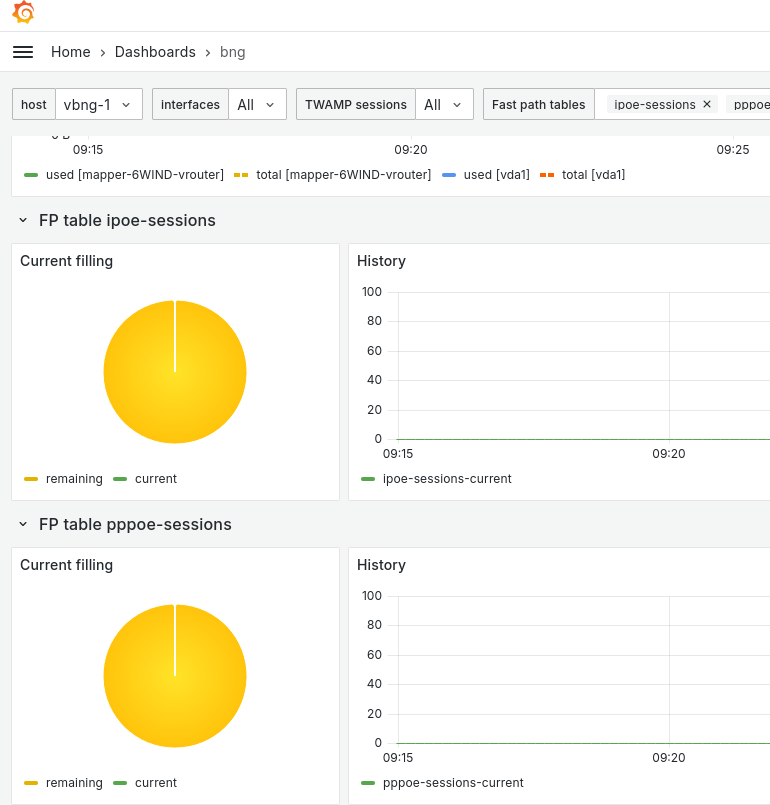The image size is (770, 805).
Task: Open the TWAMP sessions All dropdown
Action: tap(444, 105)
